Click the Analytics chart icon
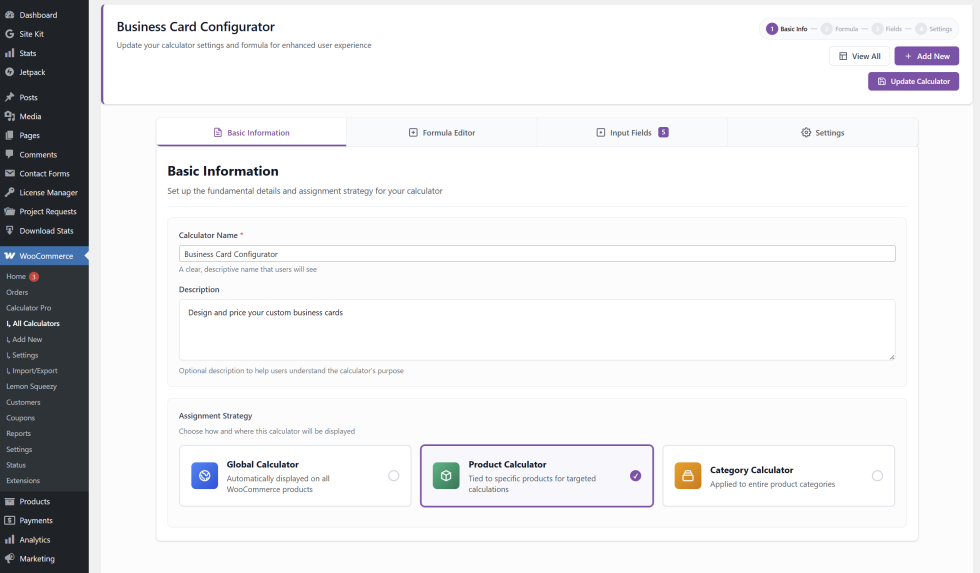 tap(9, 539)
